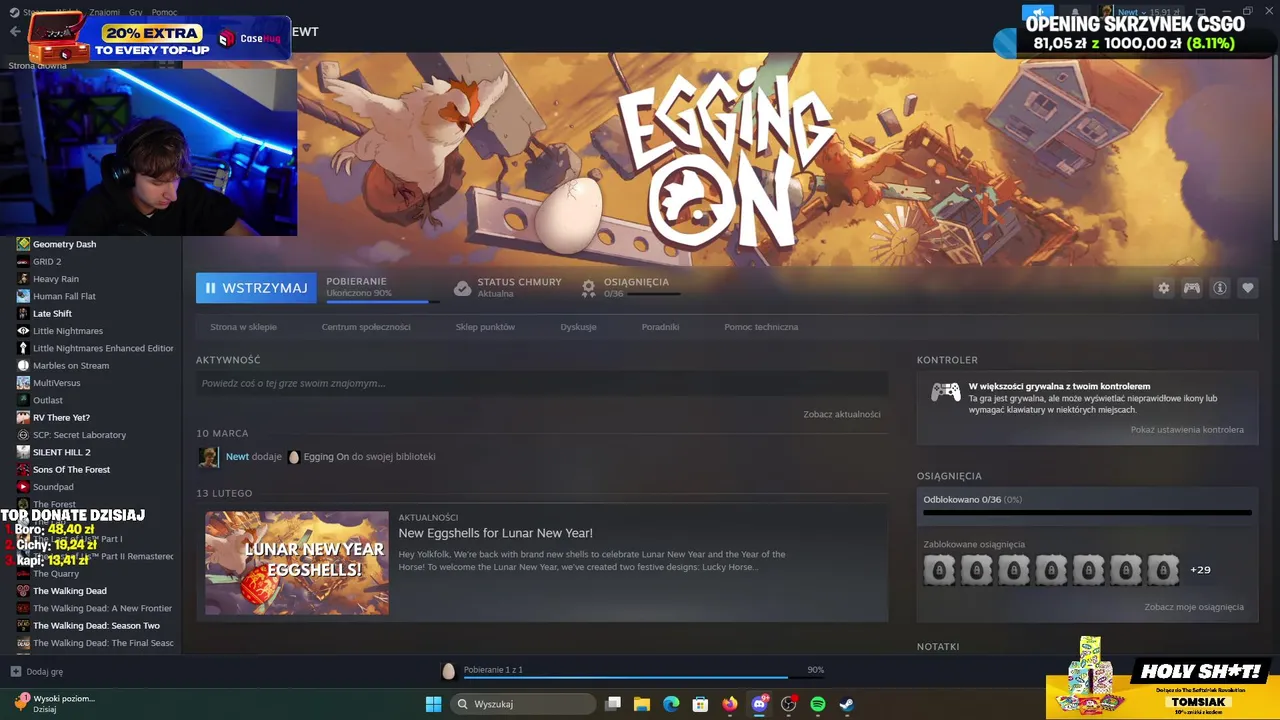This screenshot has width=1280, height=720.
Task: Select SCP: Secret Laboratory
Action: [79, 435]
